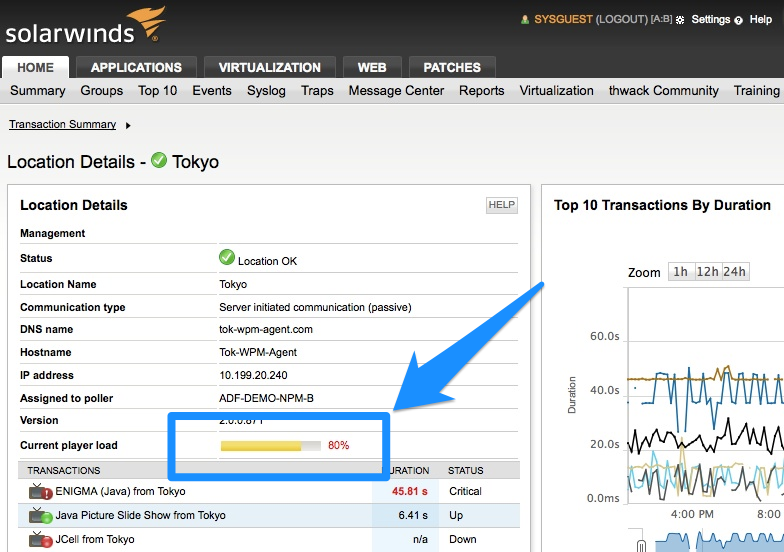This screenshot has width=784, height=552.
Task: Click the gear icon next to Settings
Action: (x=680, y=20)
